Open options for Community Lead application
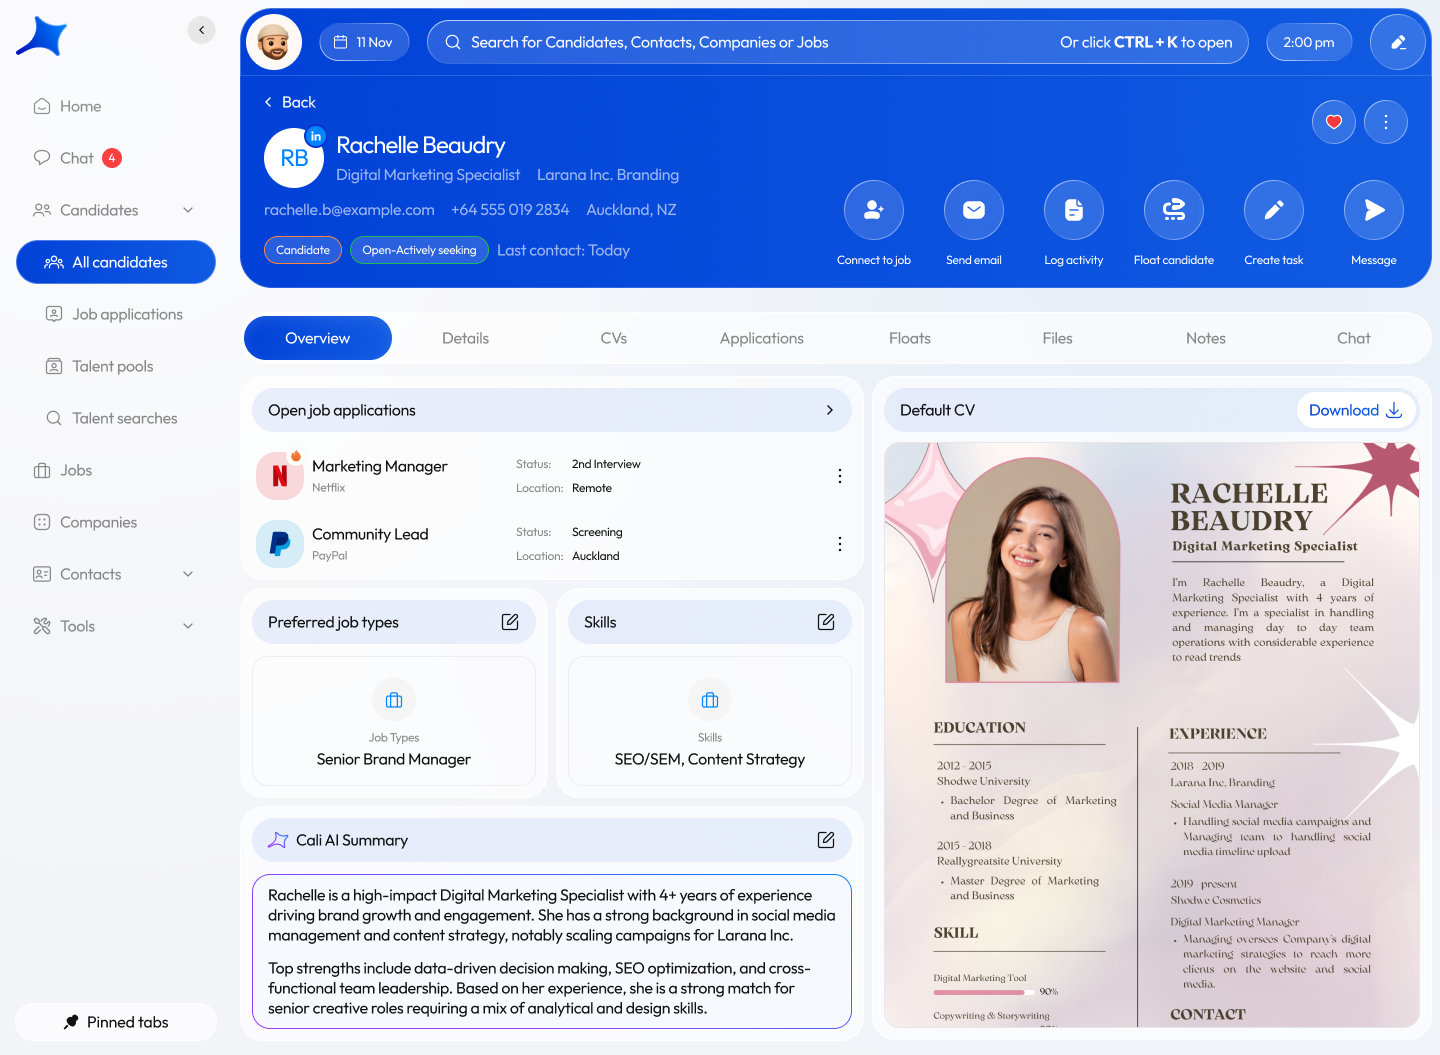 coord(840,544)
